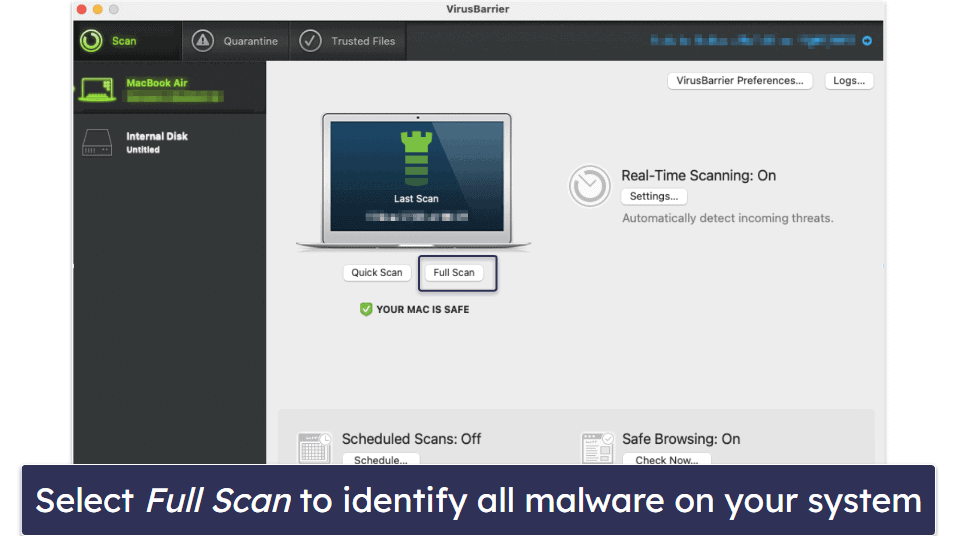Click 'Automatically detect incoming threats.' text
Image resolution: width=955 pixels, height=536 pixels.
[x=727, y=218]
